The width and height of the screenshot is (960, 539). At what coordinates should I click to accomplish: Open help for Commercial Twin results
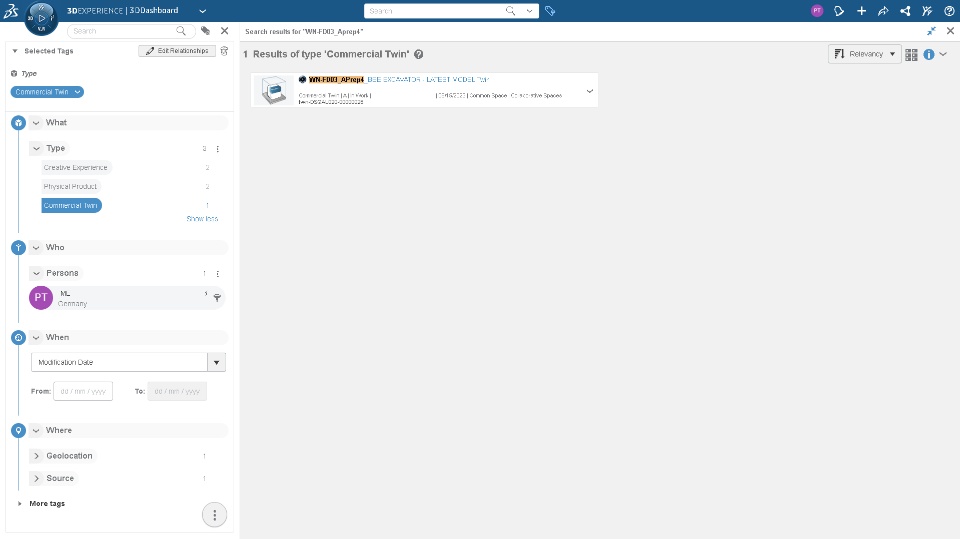pyautogui.click(x=419, y=54)
